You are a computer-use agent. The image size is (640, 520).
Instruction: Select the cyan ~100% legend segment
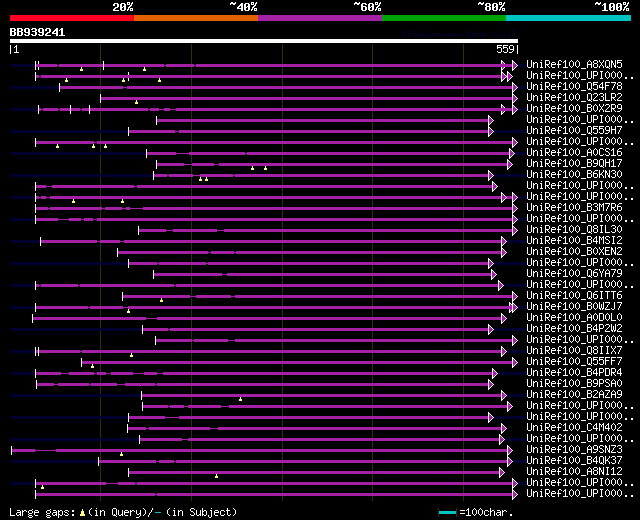pyautogui.click(x=569, y=18)
